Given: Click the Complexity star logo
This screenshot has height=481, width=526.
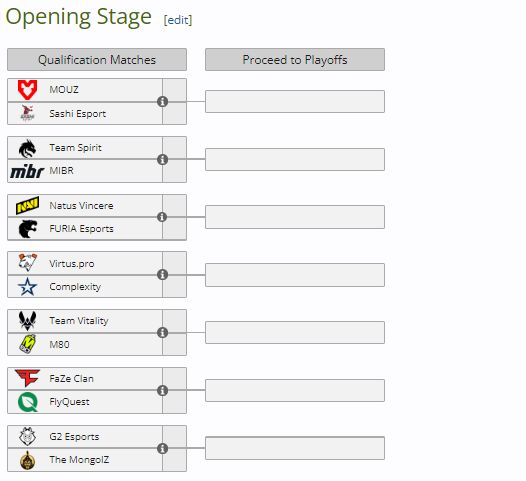Looking at the screenshot, I should [x=27, y=287].
